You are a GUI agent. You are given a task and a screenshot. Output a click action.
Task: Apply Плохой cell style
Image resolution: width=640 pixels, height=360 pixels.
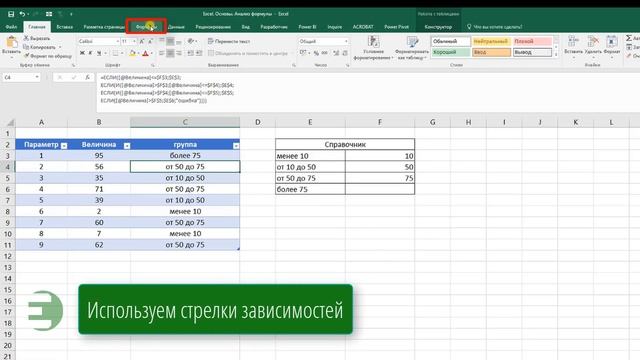[532, 41]
